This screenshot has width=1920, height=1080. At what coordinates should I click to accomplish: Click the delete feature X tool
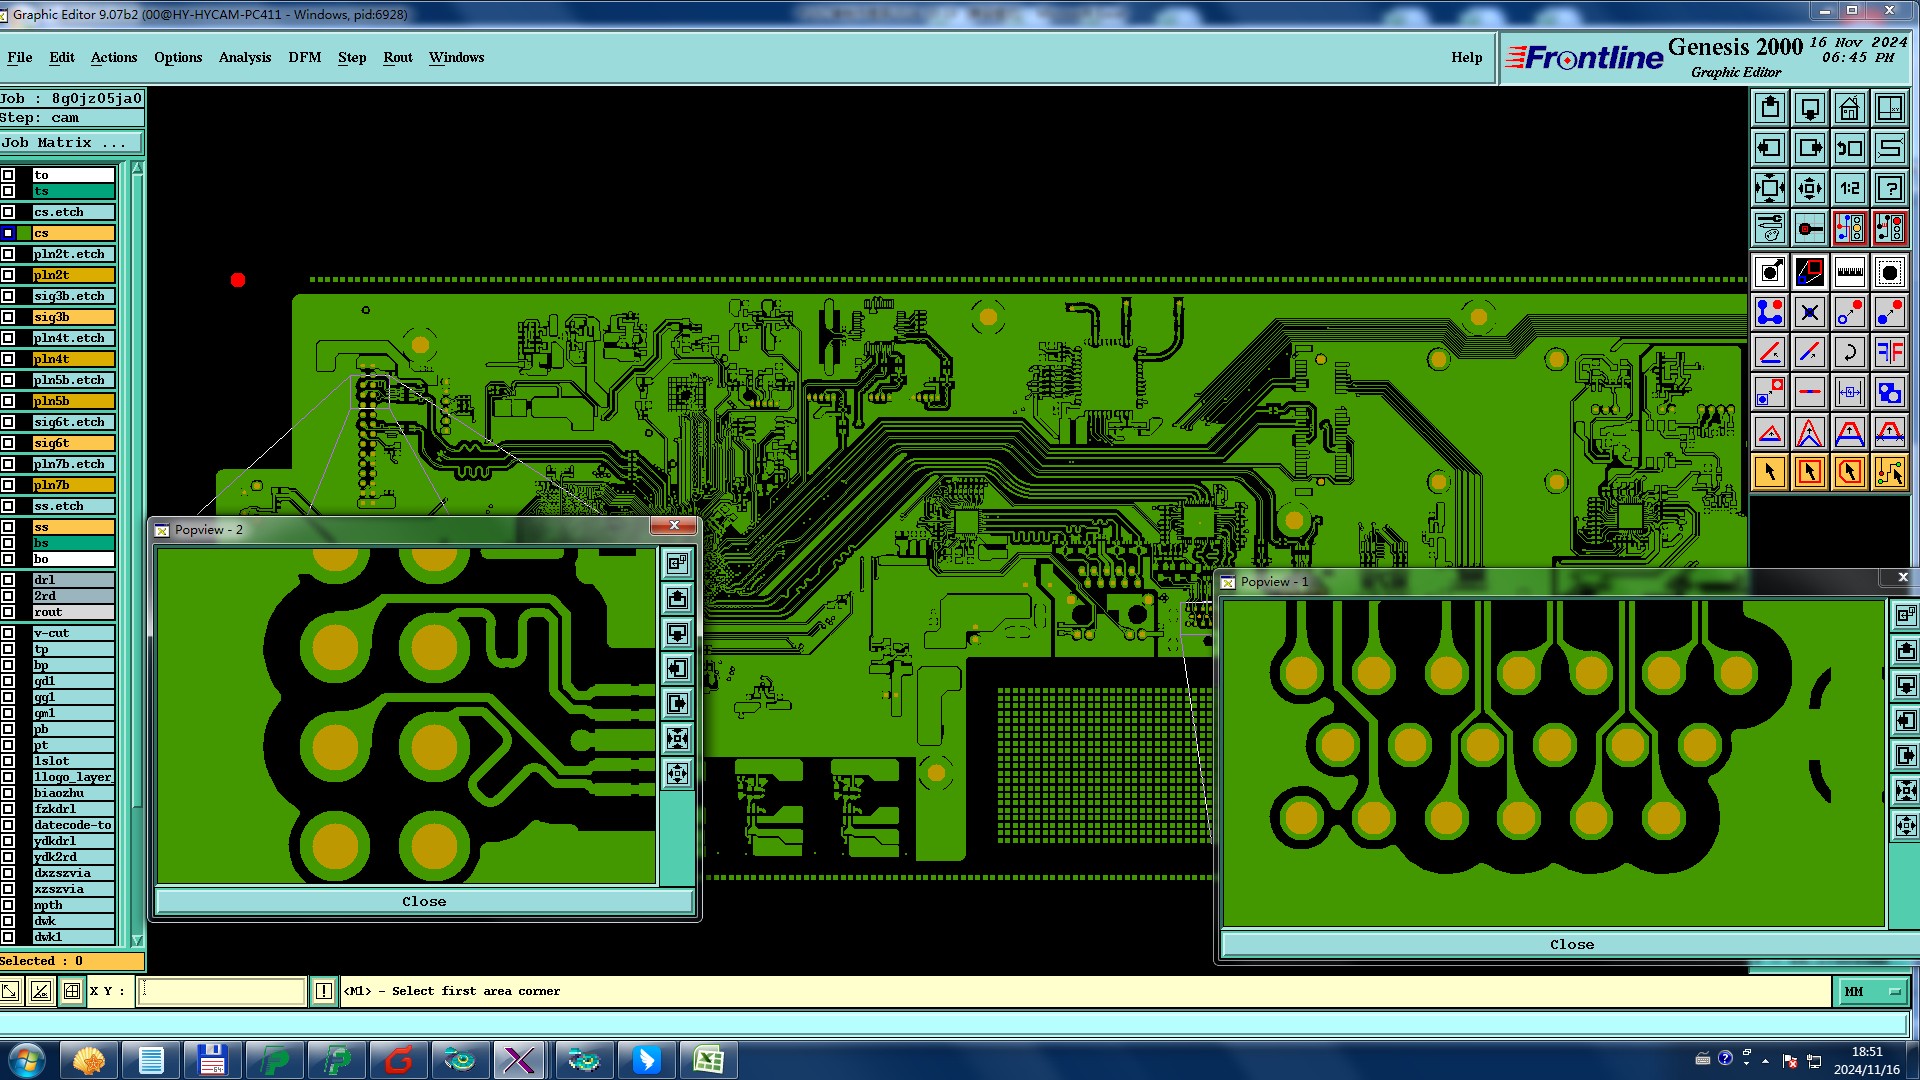[1809, 312]
